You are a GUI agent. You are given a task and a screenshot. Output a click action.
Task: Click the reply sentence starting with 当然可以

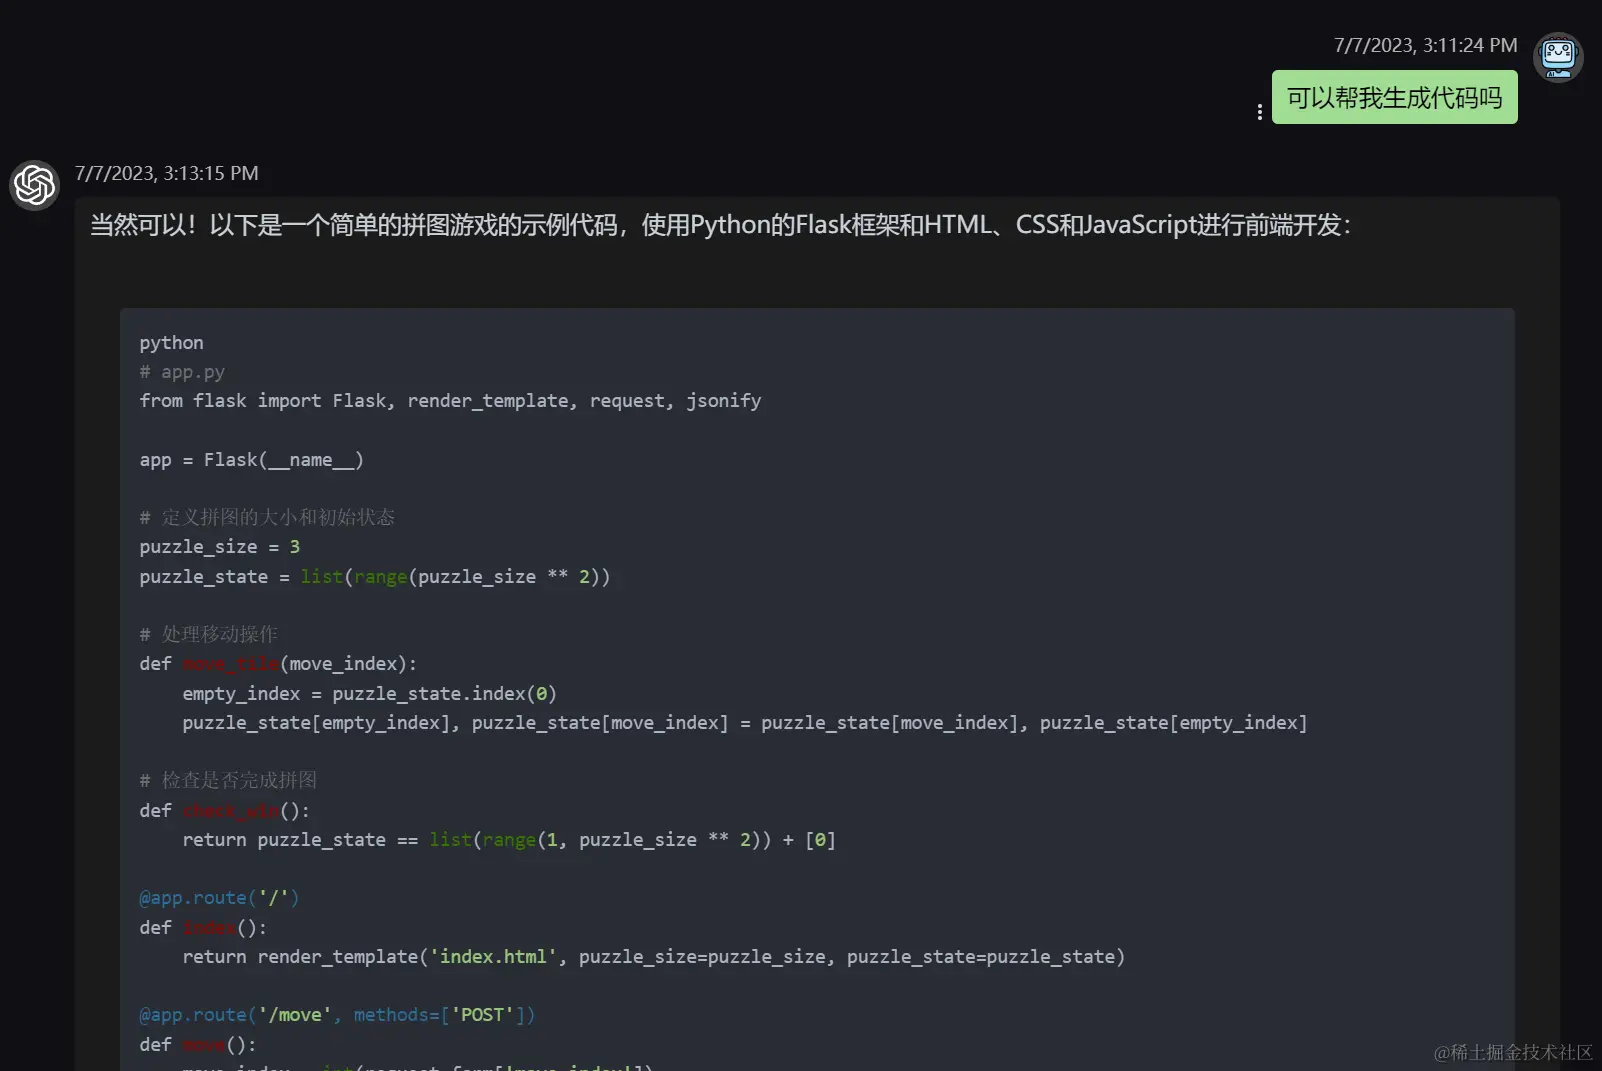tap(721, 225)
